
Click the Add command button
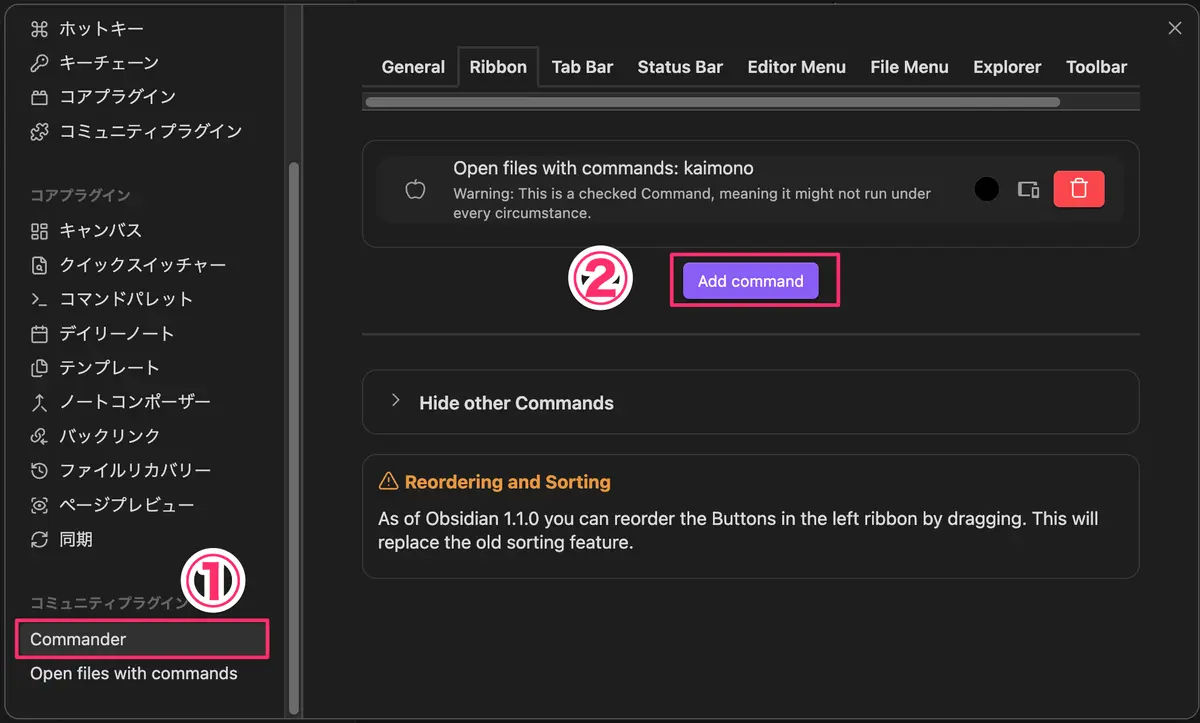click(x=751, y=281)
